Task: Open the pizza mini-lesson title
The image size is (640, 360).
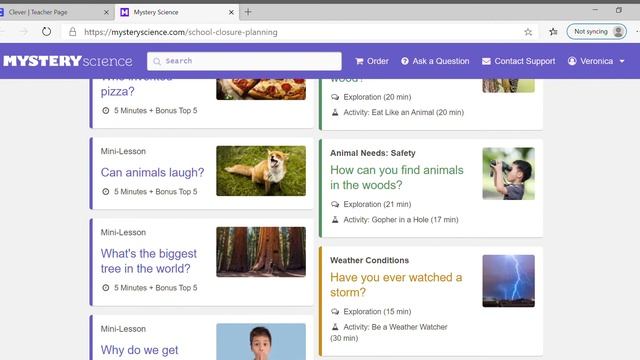Action: [118, 91]
